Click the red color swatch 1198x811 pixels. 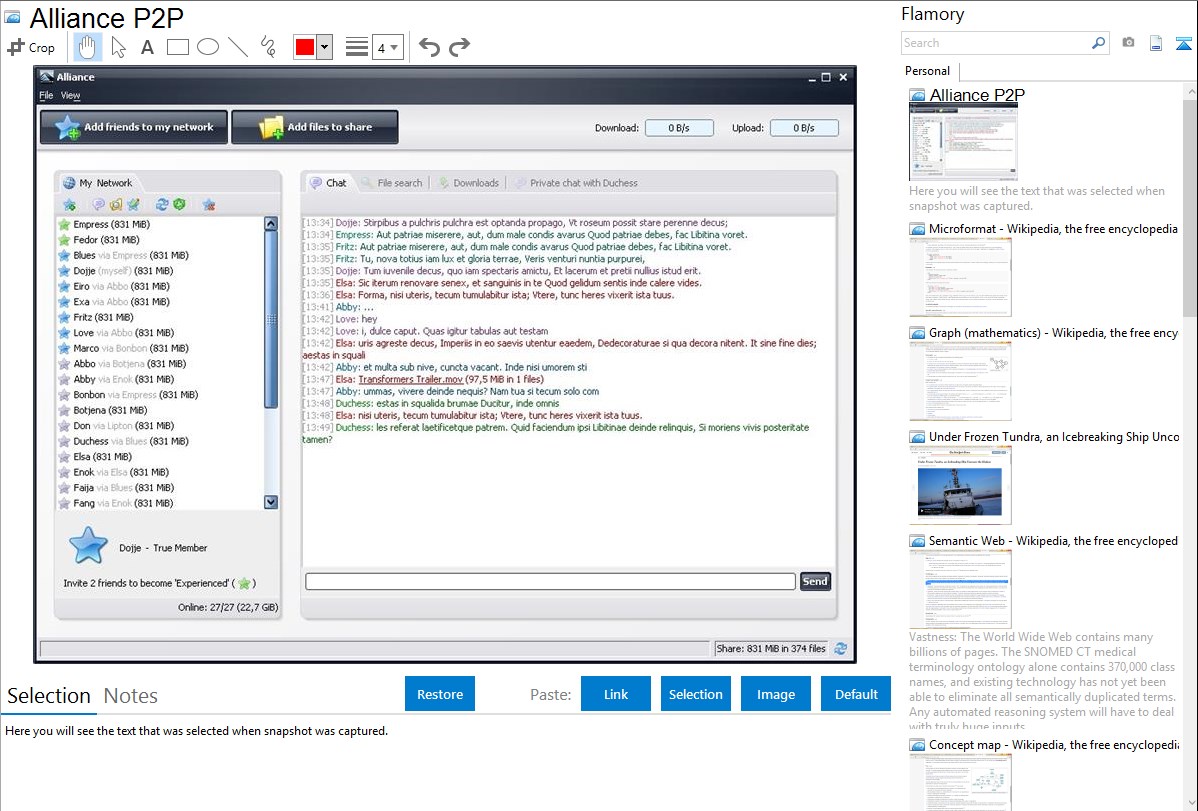(305, 47)
